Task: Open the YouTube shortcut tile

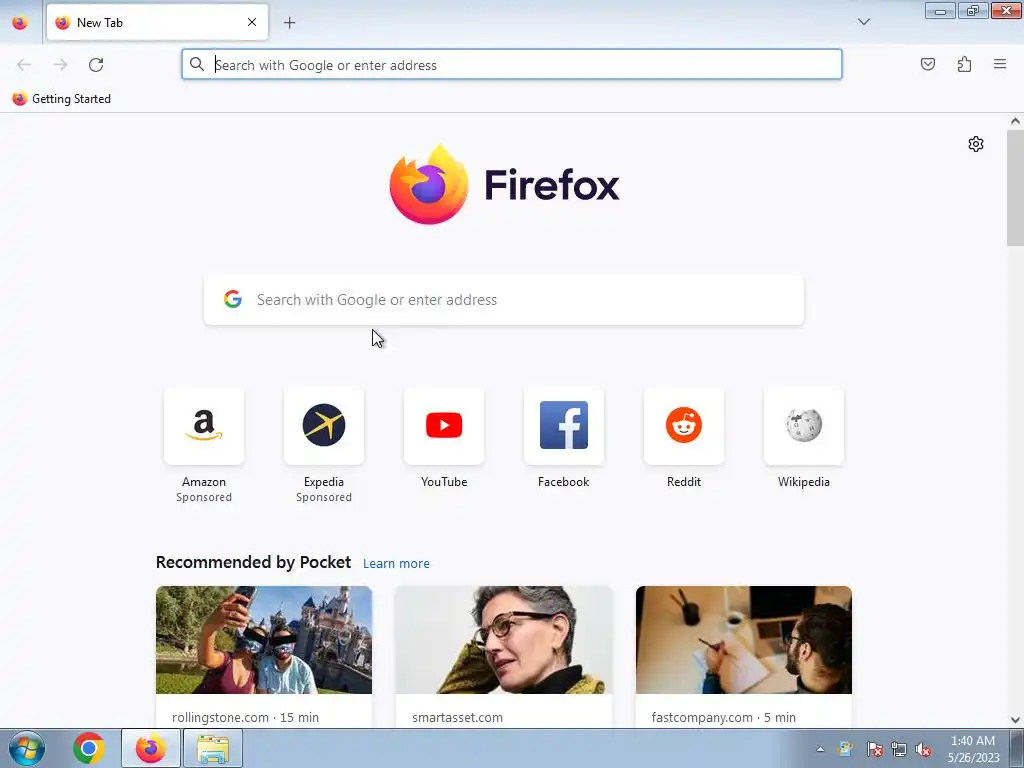Action: coord(444,426)
